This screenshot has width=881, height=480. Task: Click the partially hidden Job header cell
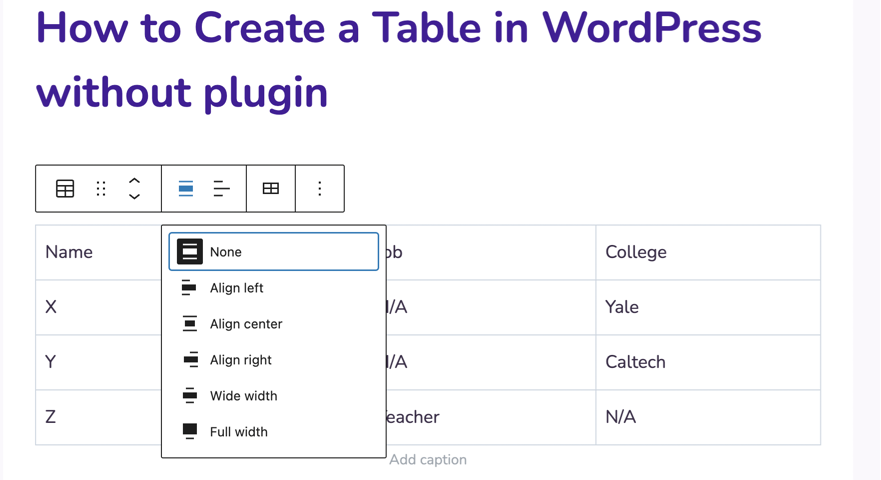(x=491, y=252)
